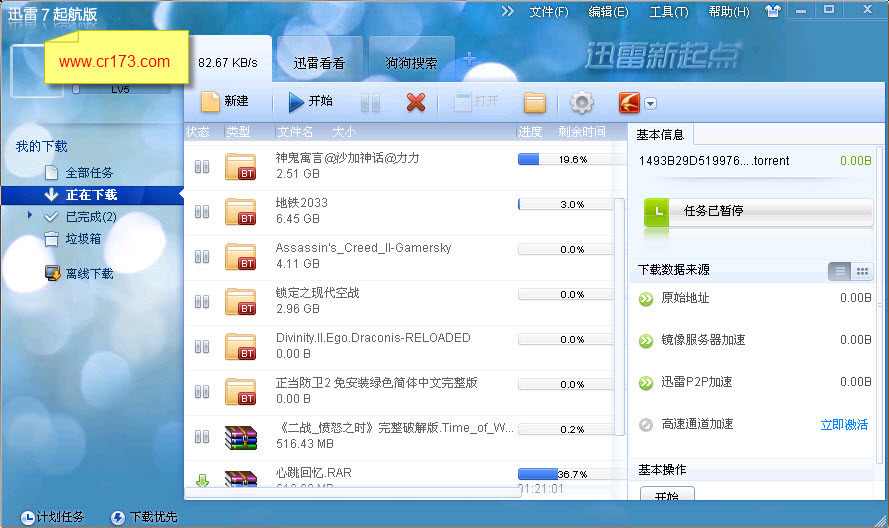
Task: Click the skin shirt icon in title bar
Action: click(772, 11)
